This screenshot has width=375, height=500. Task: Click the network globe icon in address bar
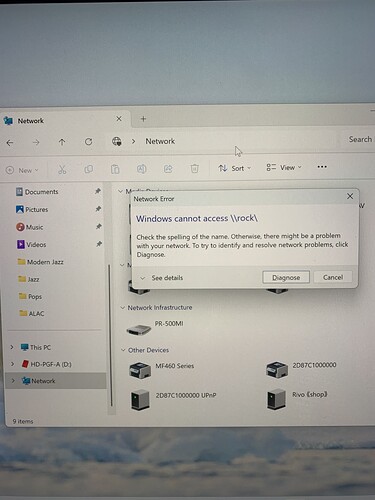(117, 141)
